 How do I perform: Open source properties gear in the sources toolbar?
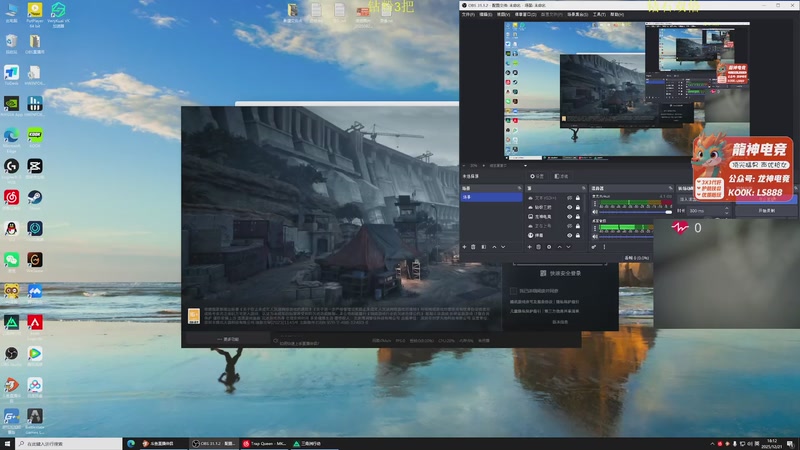(x=549, y=247)
